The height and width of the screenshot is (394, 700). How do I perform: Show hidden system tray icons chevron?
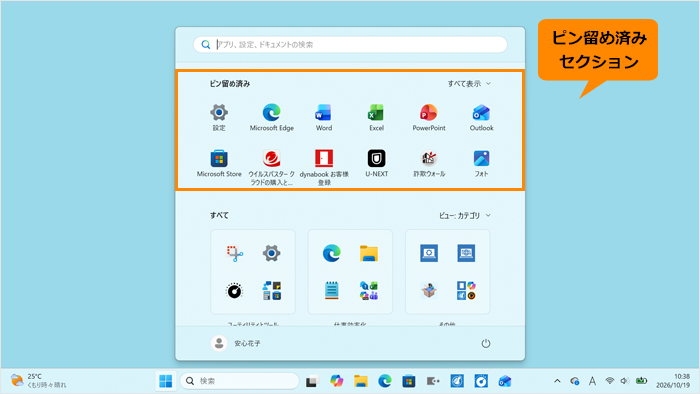pos(557,381)
